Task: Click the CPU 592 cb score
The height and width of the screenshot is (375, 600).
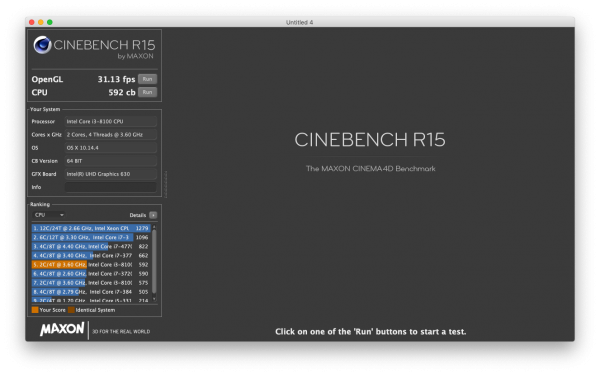Action: [122, 92]
